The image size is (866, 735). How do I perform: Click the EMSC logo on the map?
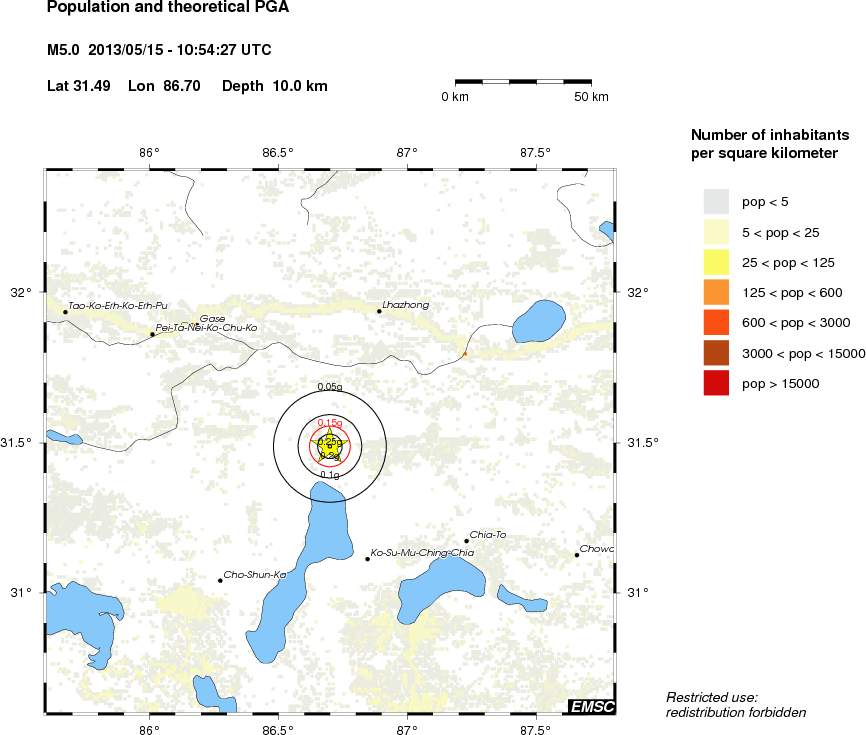pos(591,707)
